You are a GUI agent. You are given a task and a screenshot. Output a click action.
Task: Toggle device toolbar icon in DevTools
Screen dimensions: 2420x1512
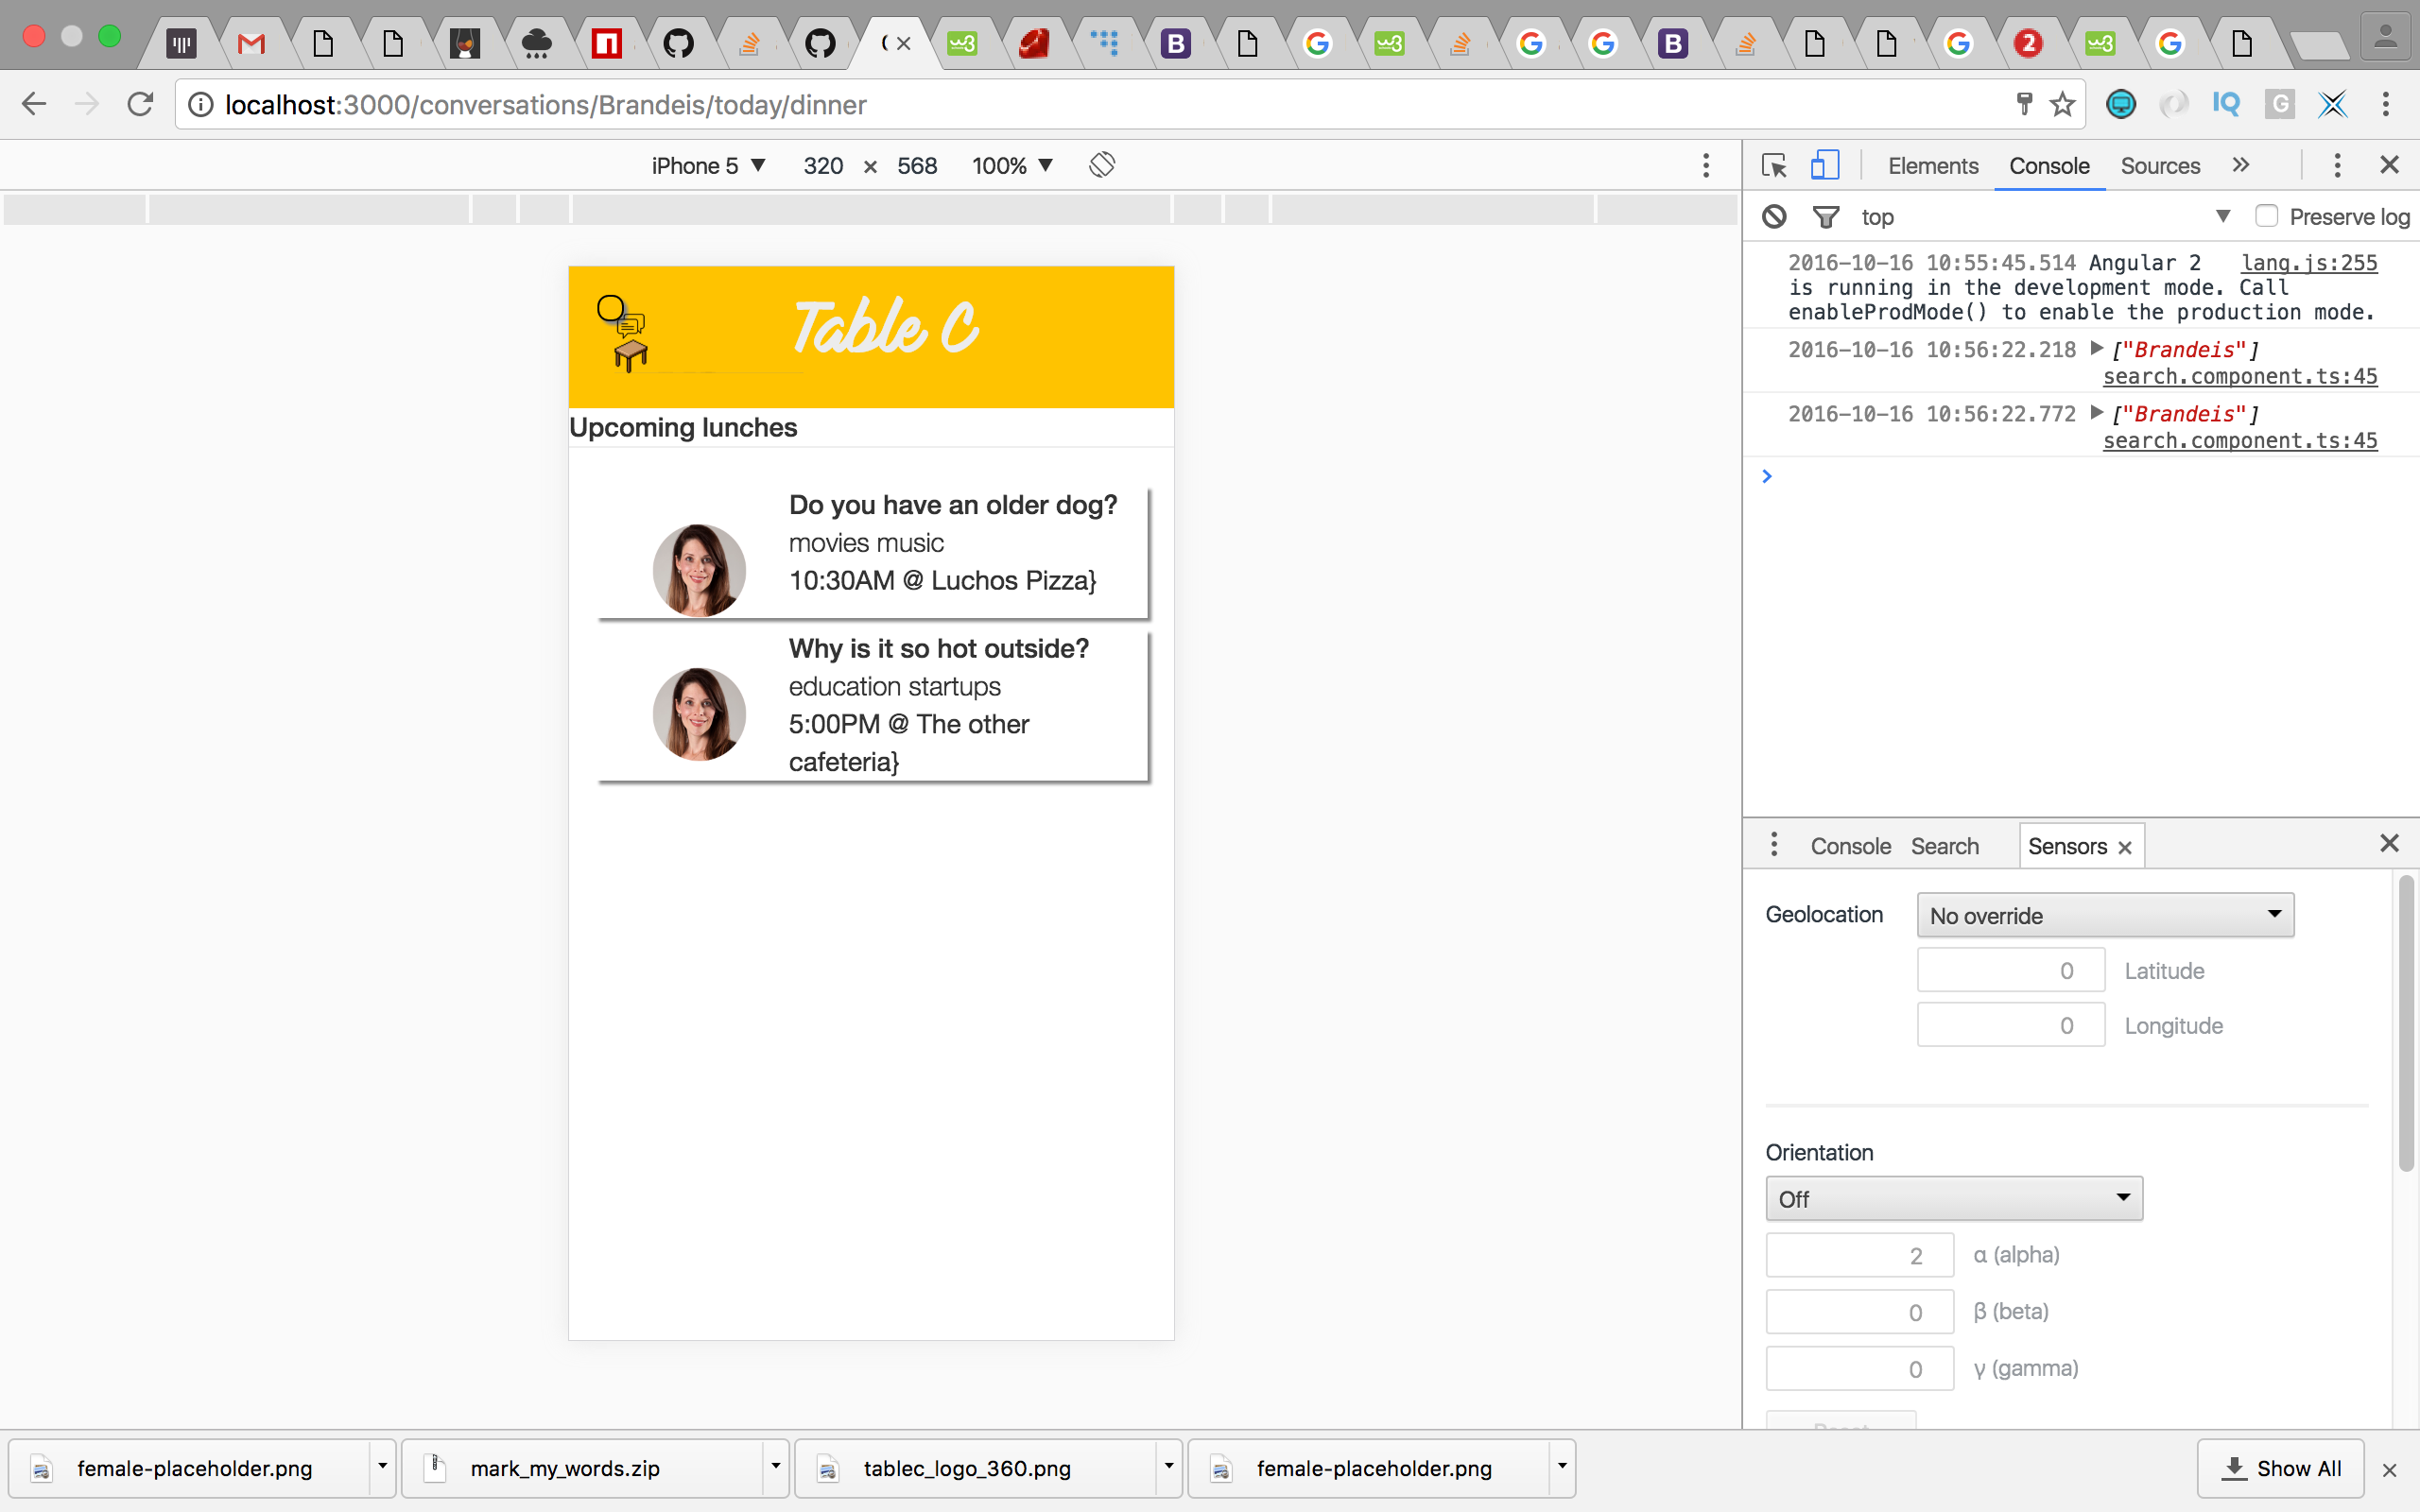click(1824, 165)
